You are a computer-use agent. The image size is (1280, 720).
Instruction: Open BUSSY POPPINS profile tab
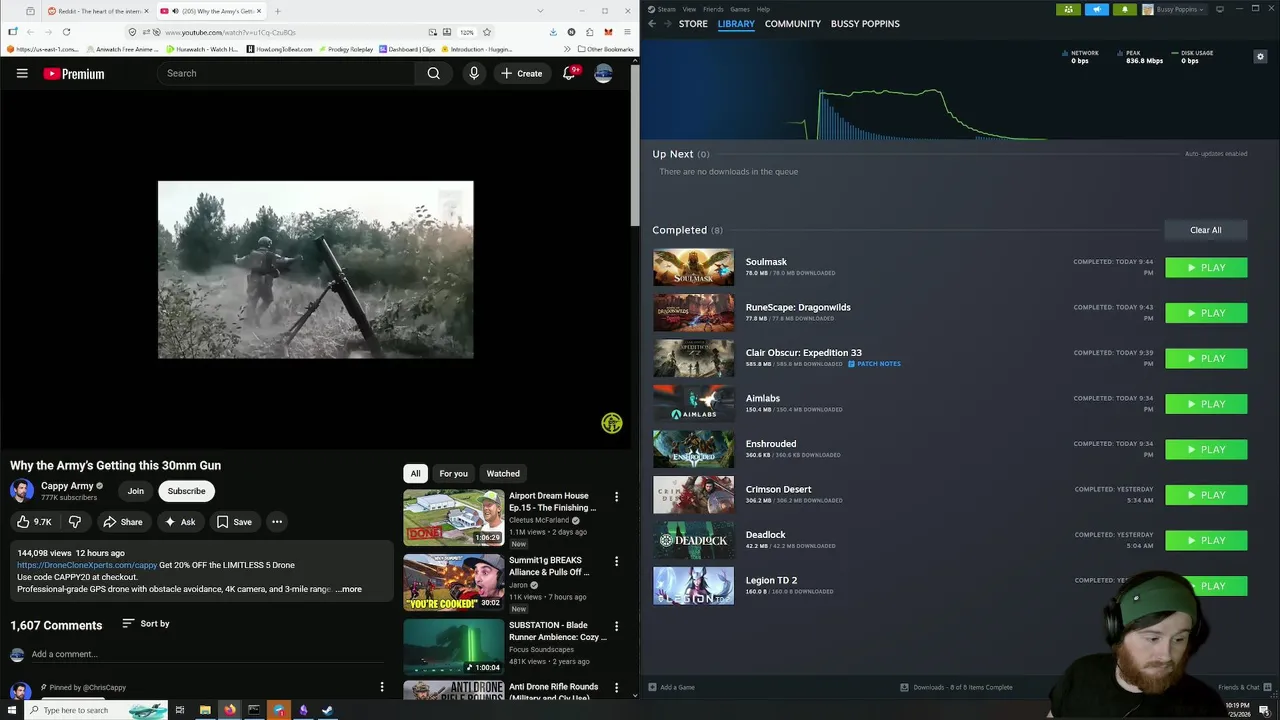tap(865, 23)
